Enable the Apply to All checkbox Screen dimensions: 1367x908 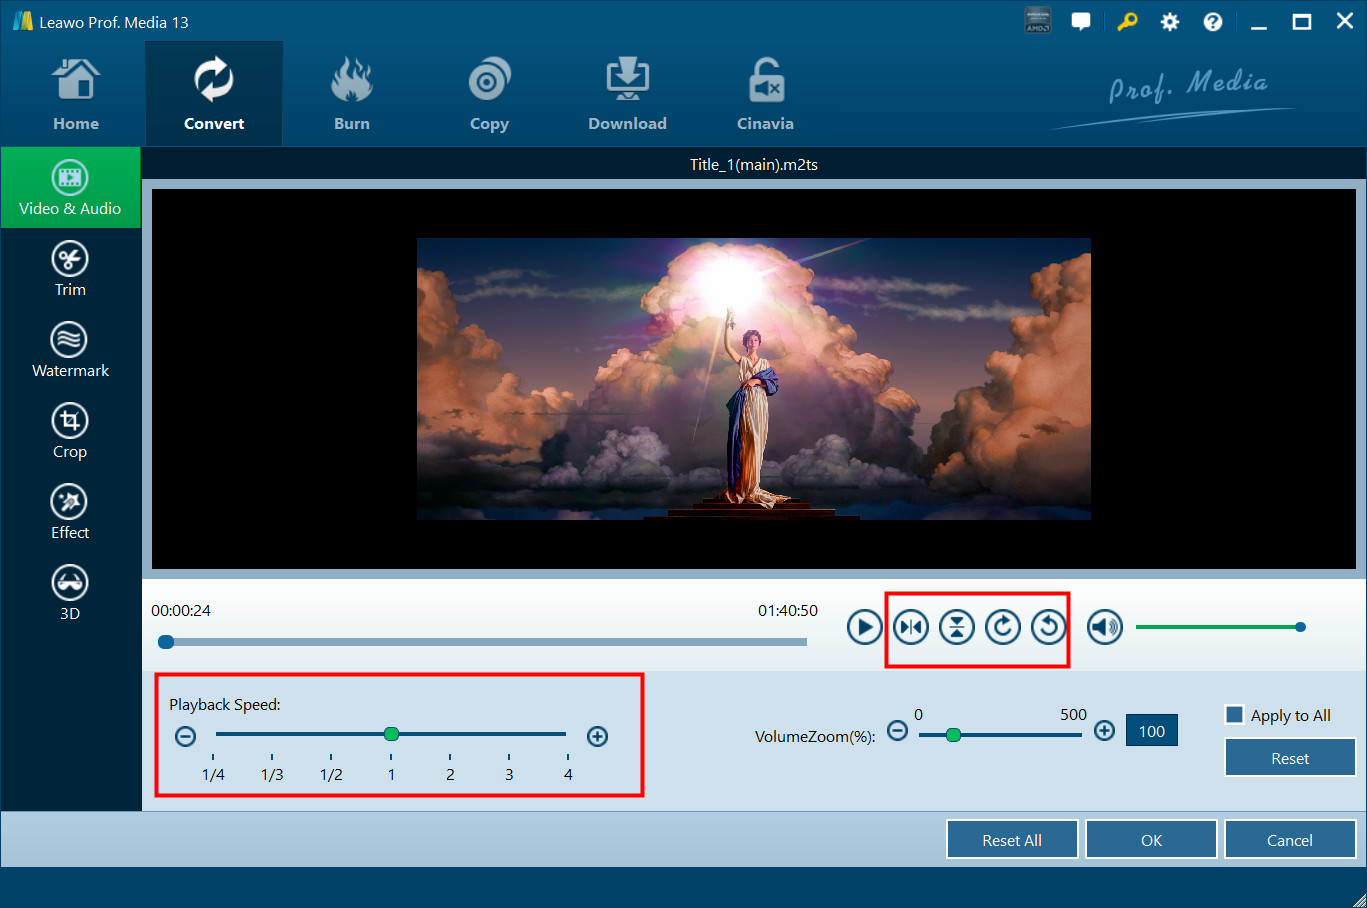1235,715
